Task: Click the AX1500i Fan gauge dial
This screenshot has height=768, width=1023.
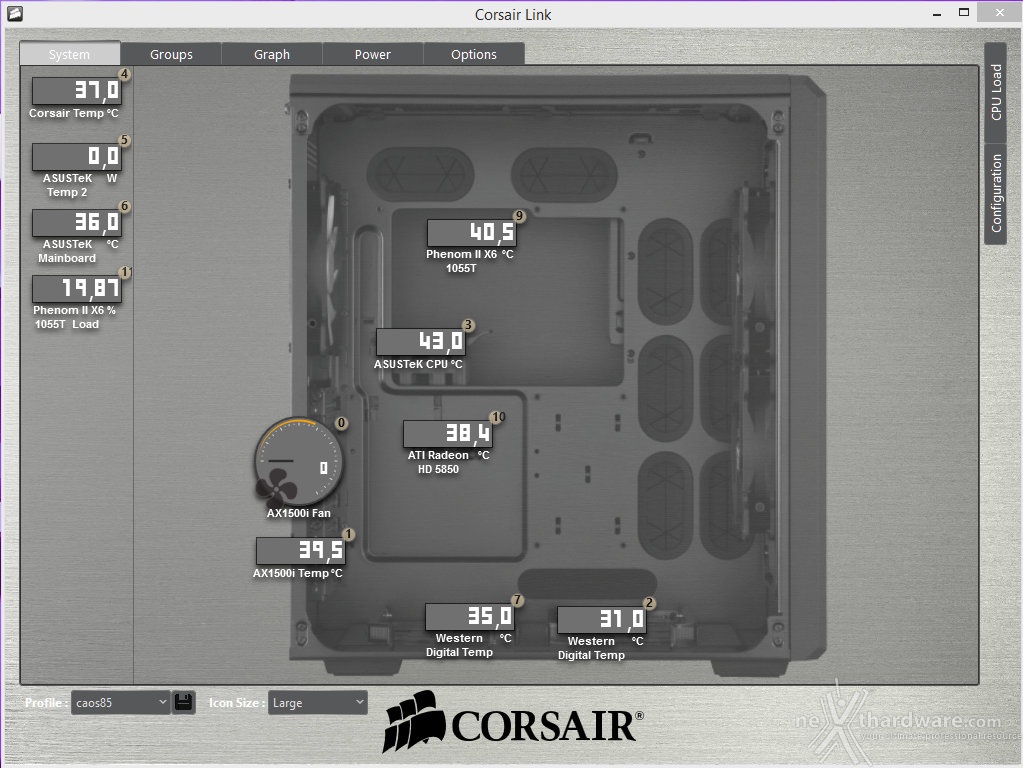Action: (x=298, y=462)
